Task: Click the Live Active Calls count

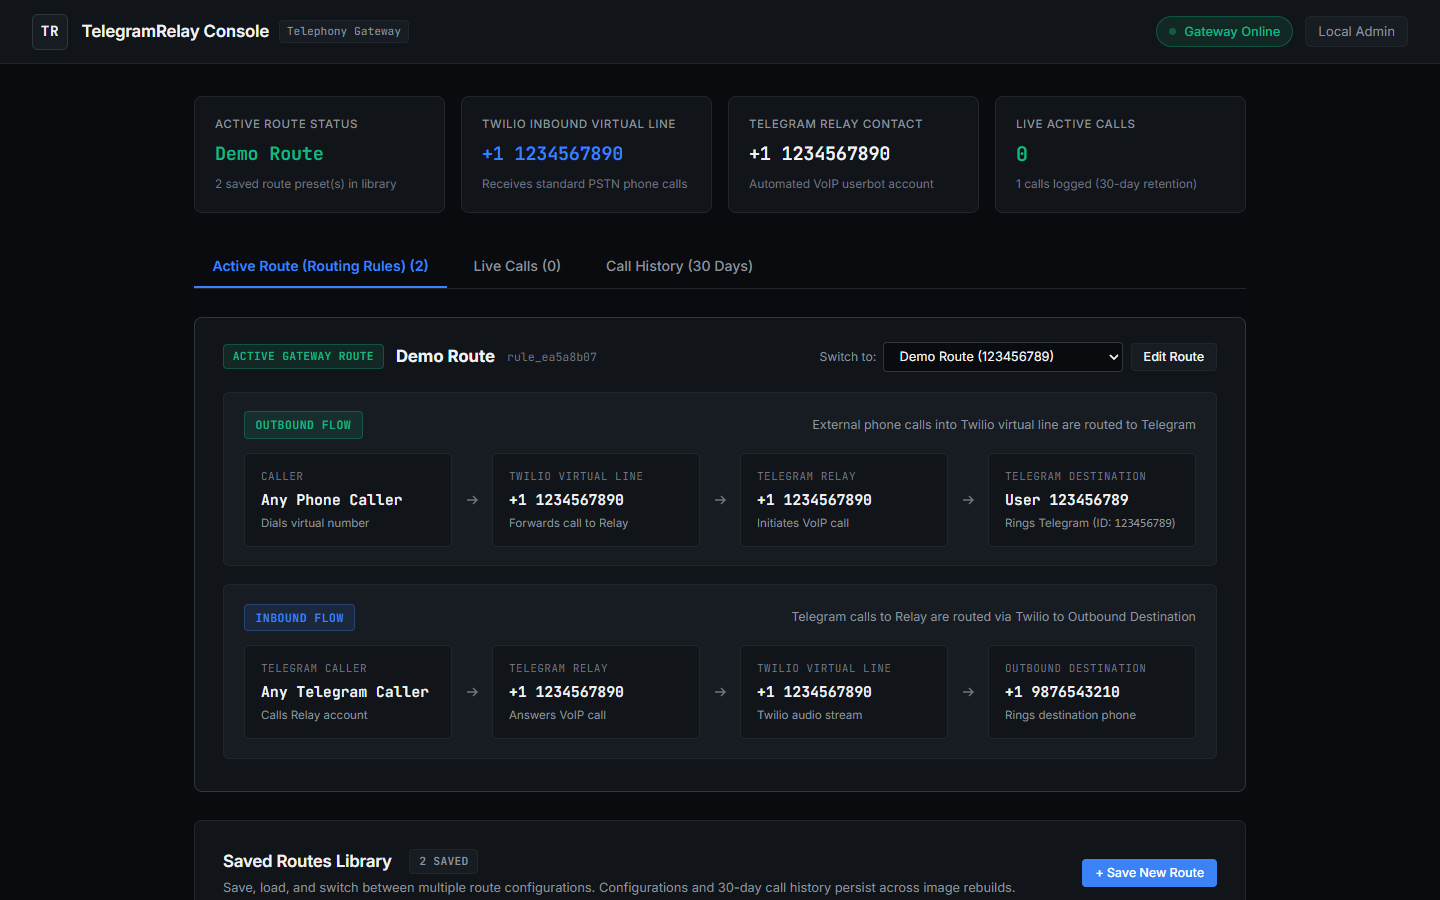Action: [x=1022, y=154]
